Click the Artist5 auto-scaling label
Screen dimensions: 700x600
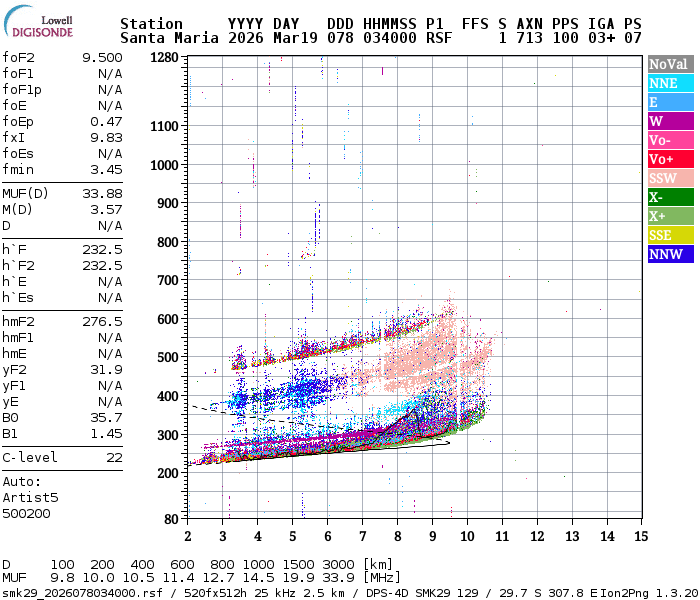click(x=31, y=497)
